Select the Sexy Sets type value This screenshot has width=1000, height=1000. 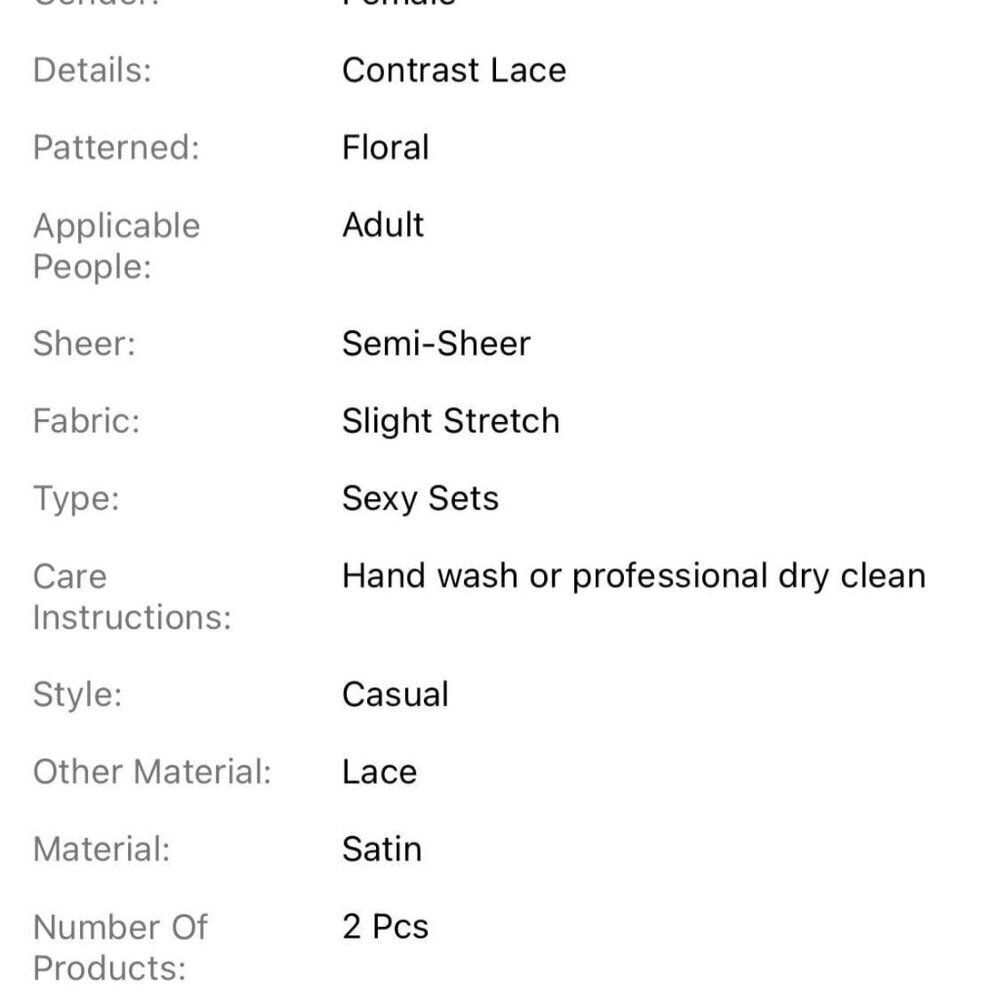click(x=420, y=499)
